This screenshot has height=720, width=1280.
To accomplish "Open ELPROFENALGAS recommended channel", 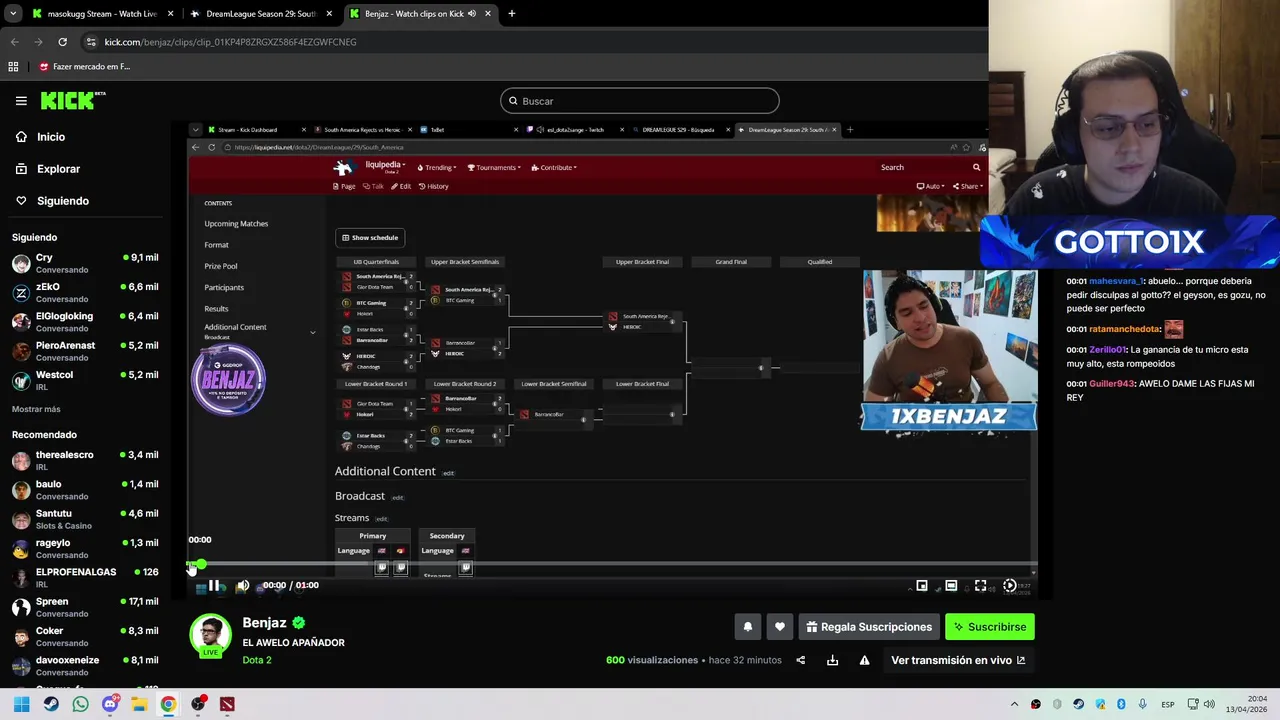I will [x=86, y=578].
